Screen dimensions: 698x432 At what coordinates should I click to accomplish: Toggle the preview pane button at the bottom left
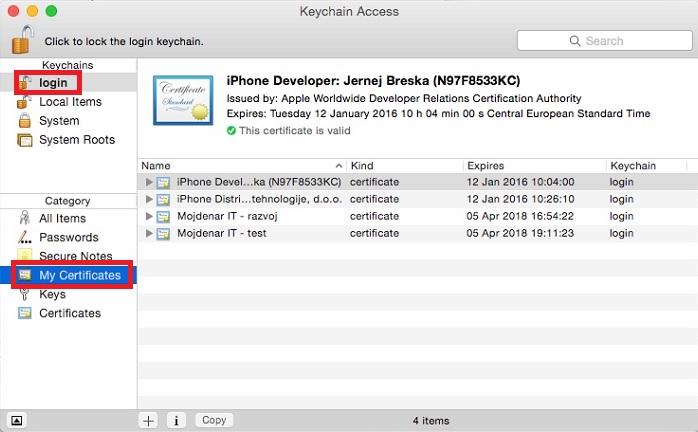[x=16, y=420]
